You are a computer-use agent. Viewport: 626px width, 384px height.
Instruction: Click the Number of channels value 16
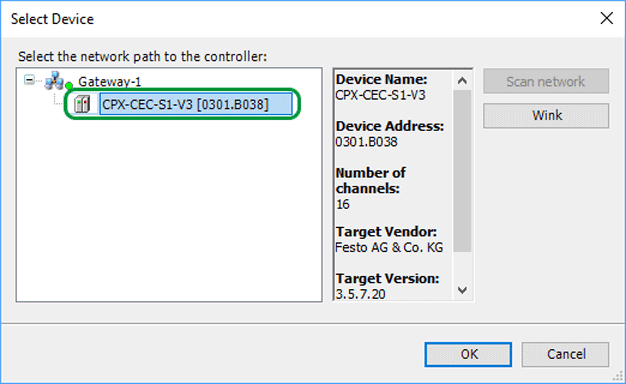[343, 204]
